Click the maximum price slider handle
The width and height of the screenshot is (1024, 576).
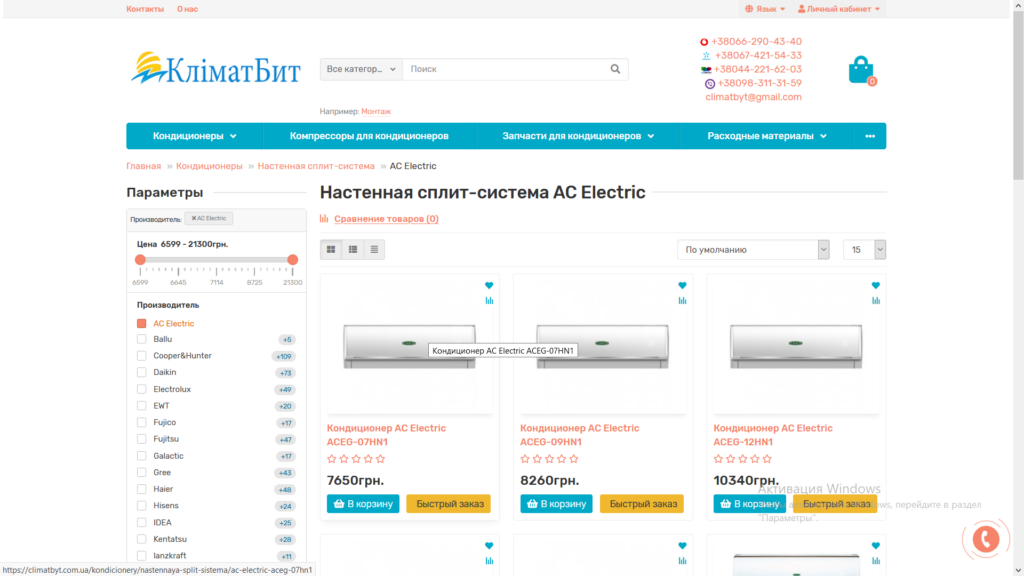tap(293, 260)
